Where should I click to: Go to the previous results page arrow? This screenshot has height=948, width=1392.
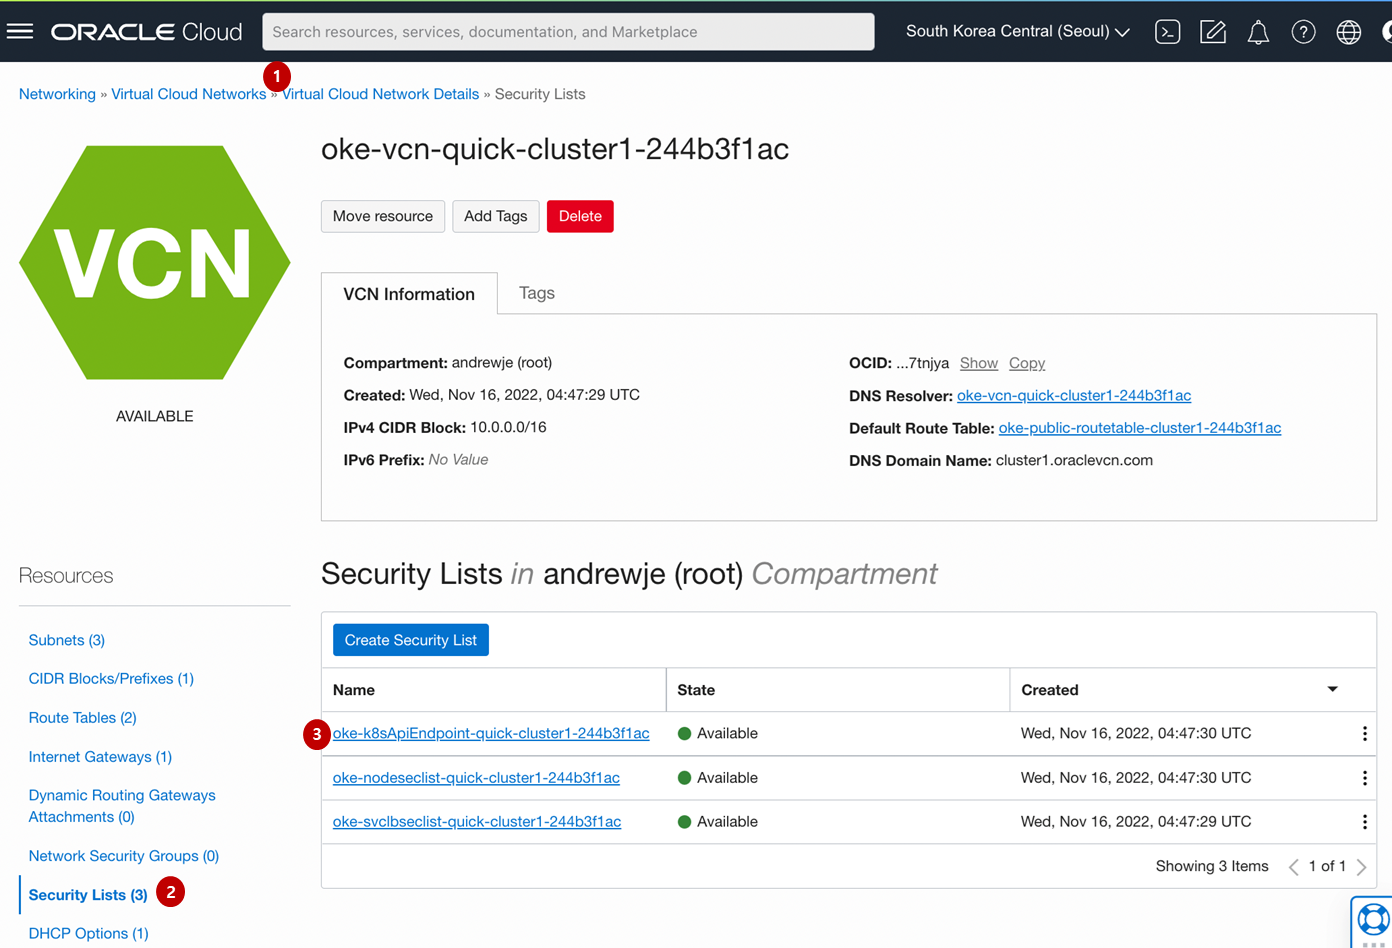[x=1294, y=867]
